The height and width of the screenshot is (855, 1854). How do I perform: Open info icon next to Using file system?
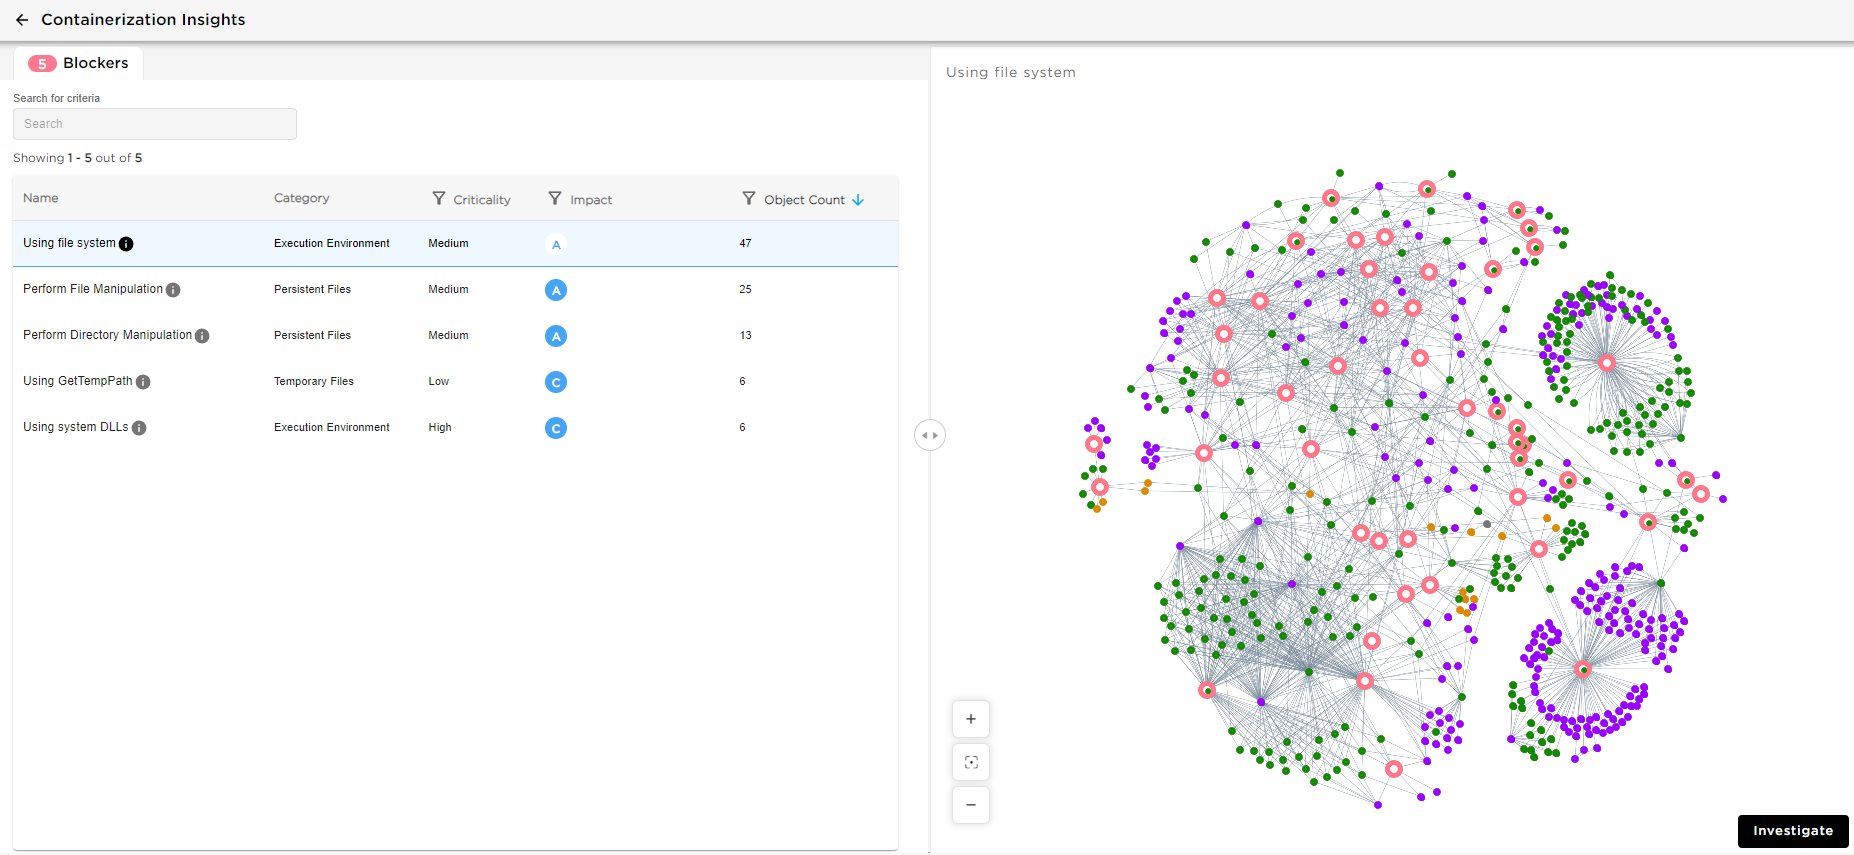(x=126, y=244)
